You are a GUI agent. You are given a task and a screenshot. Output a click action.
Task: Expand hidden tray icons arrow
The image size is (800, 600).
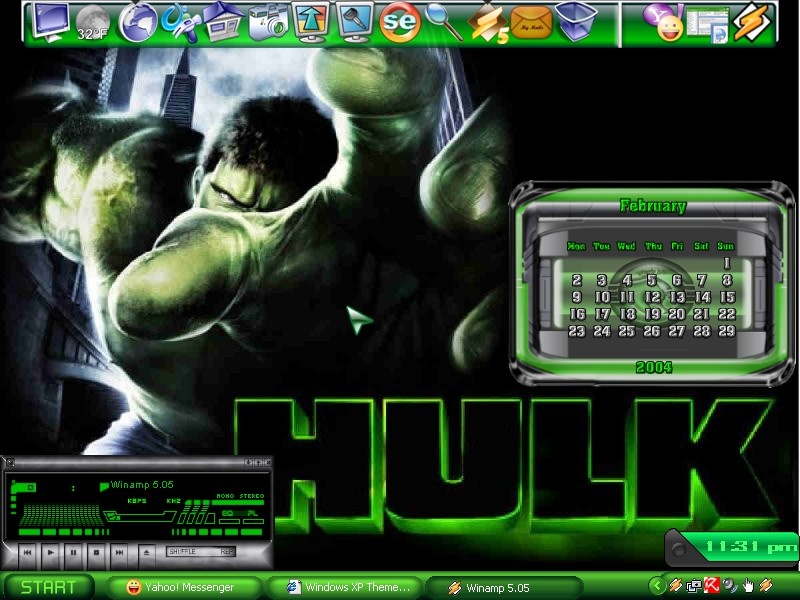(657, 586)
